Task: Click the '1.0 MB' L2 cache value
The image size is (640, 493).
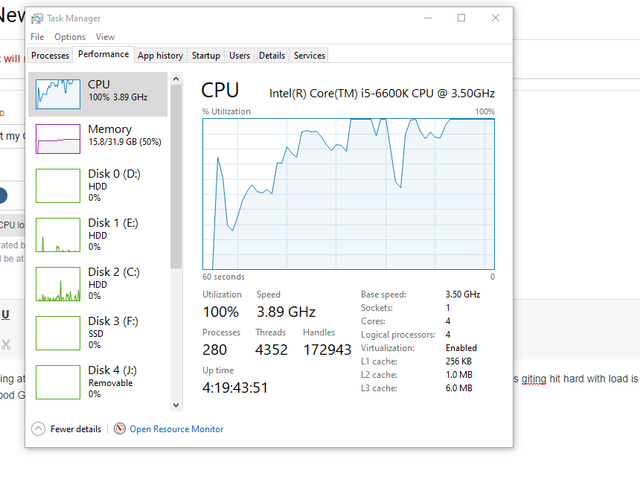Action: tap(459, 375)
